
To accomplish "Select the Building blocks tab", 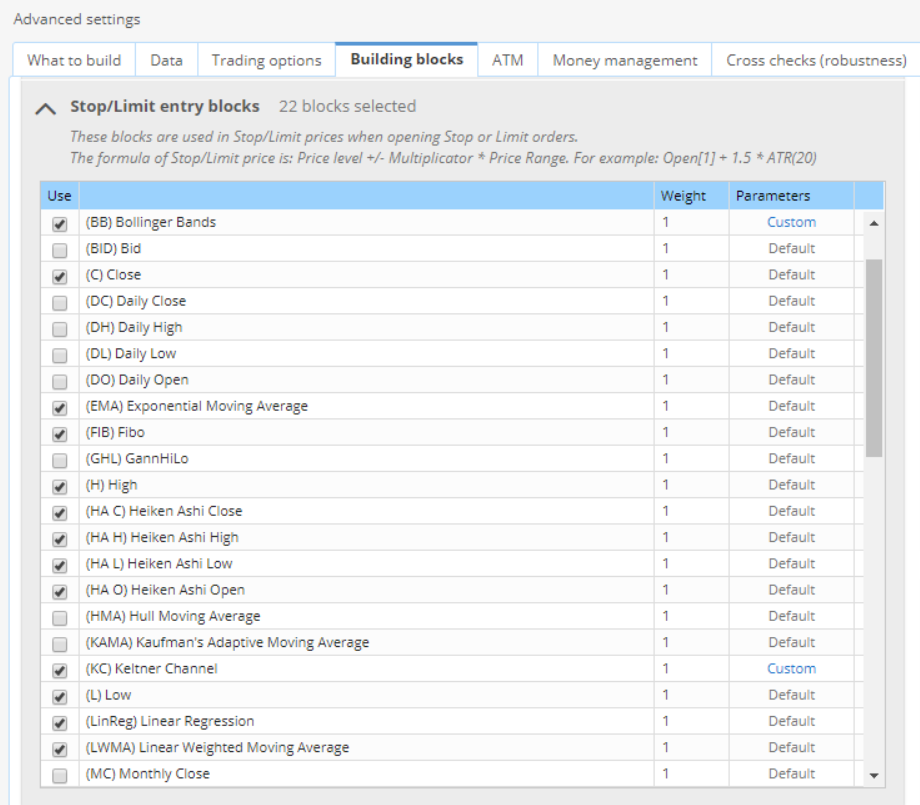I will 407,59.
